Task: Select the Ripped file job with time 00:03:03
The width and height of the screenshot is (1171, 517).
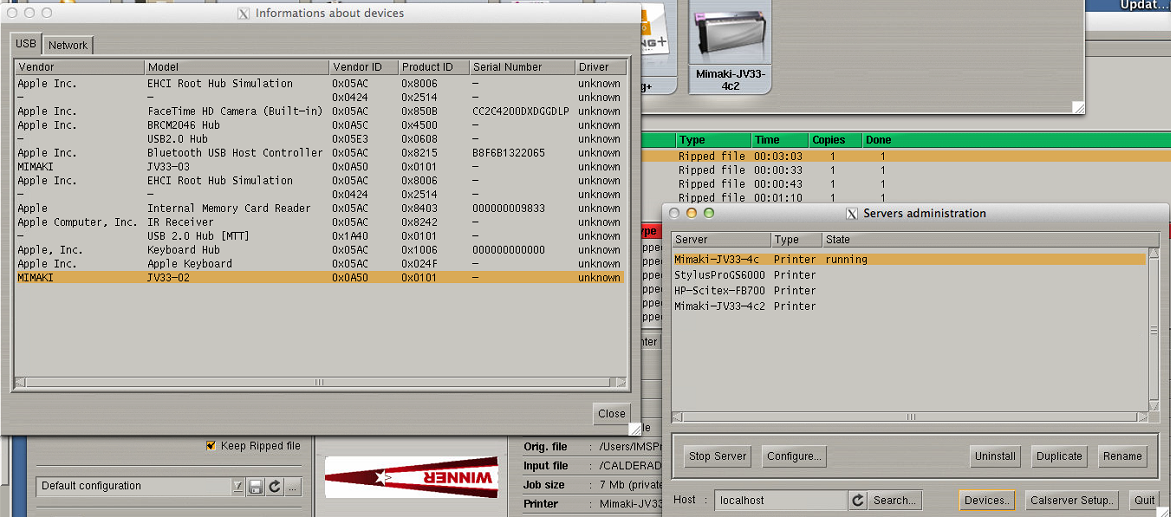Action: click(906, 156)
